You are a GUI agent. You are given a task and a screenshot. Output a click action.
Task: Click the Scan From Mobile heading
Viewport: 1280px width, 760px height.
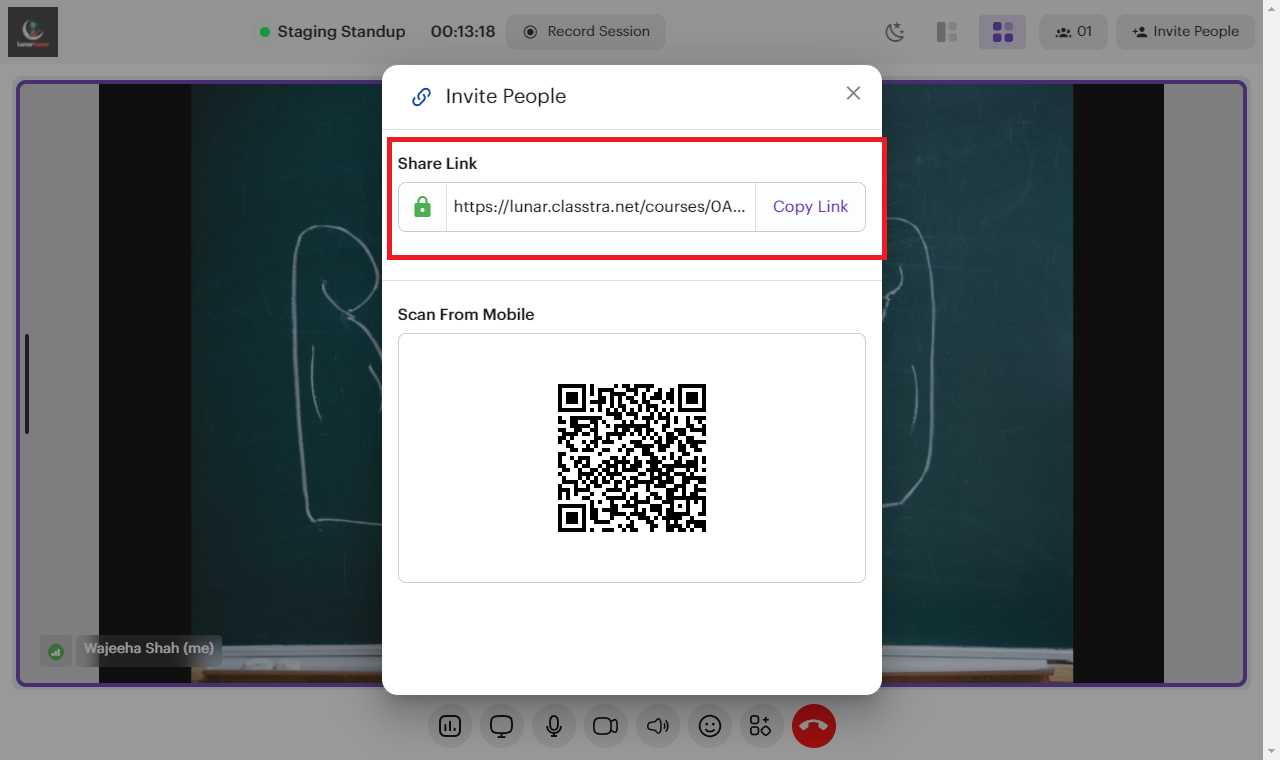point(466,315)
